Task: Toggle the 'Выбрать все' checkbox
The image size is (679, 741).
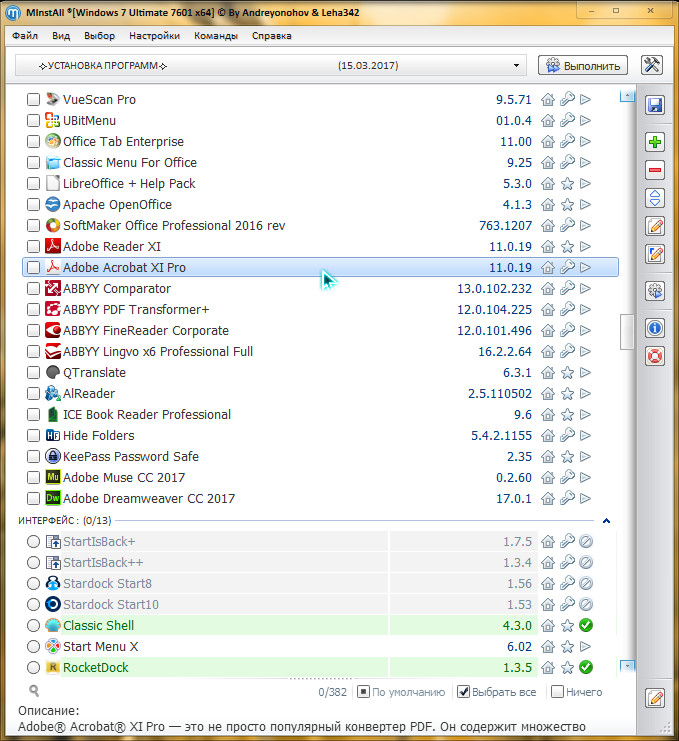Action: click(x=464, y=692)
